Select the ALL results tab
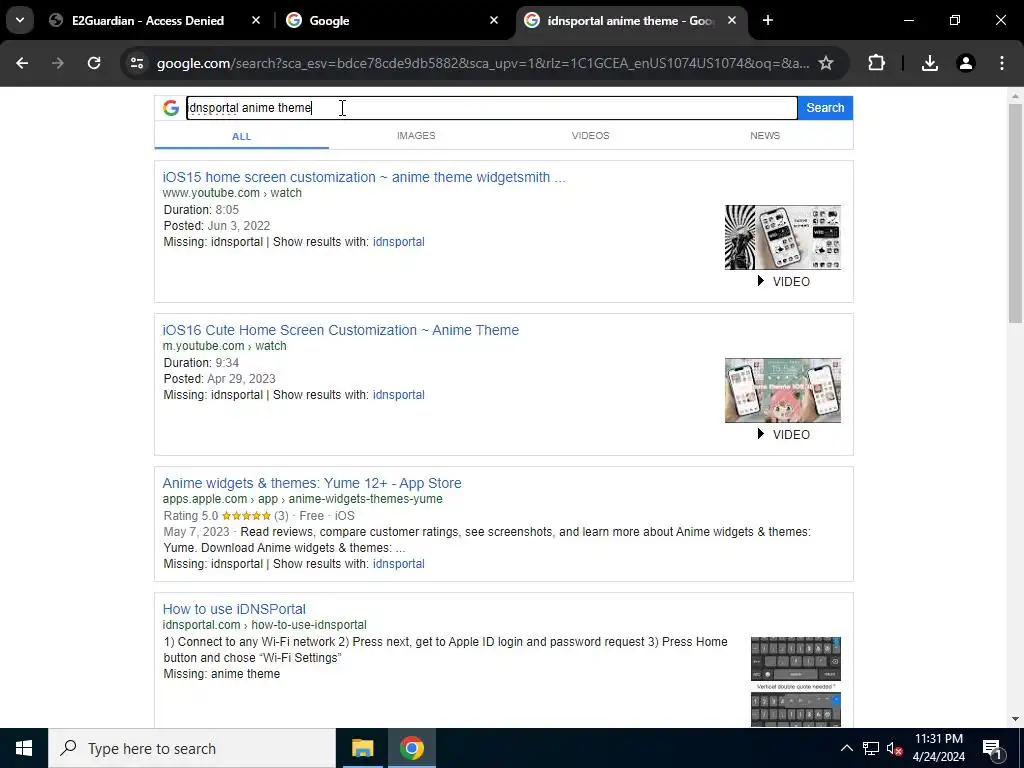This screenshot has width=1024, height=768. tap(242, 136)
